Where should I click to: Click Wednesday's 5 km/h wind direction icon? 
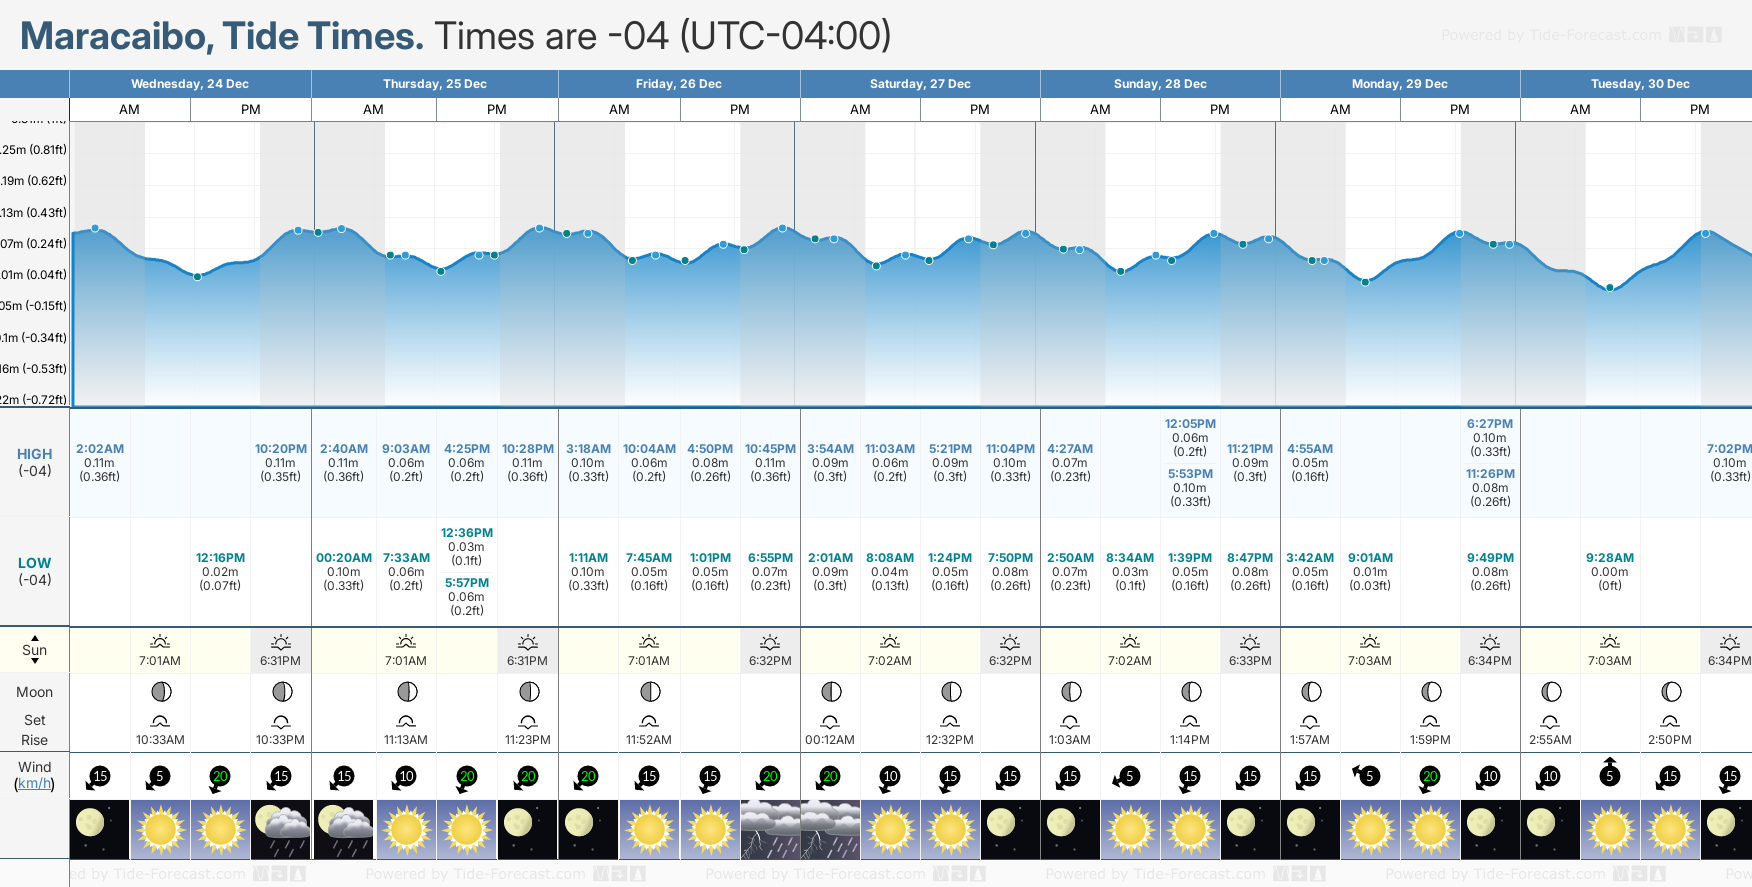(158, 777)
